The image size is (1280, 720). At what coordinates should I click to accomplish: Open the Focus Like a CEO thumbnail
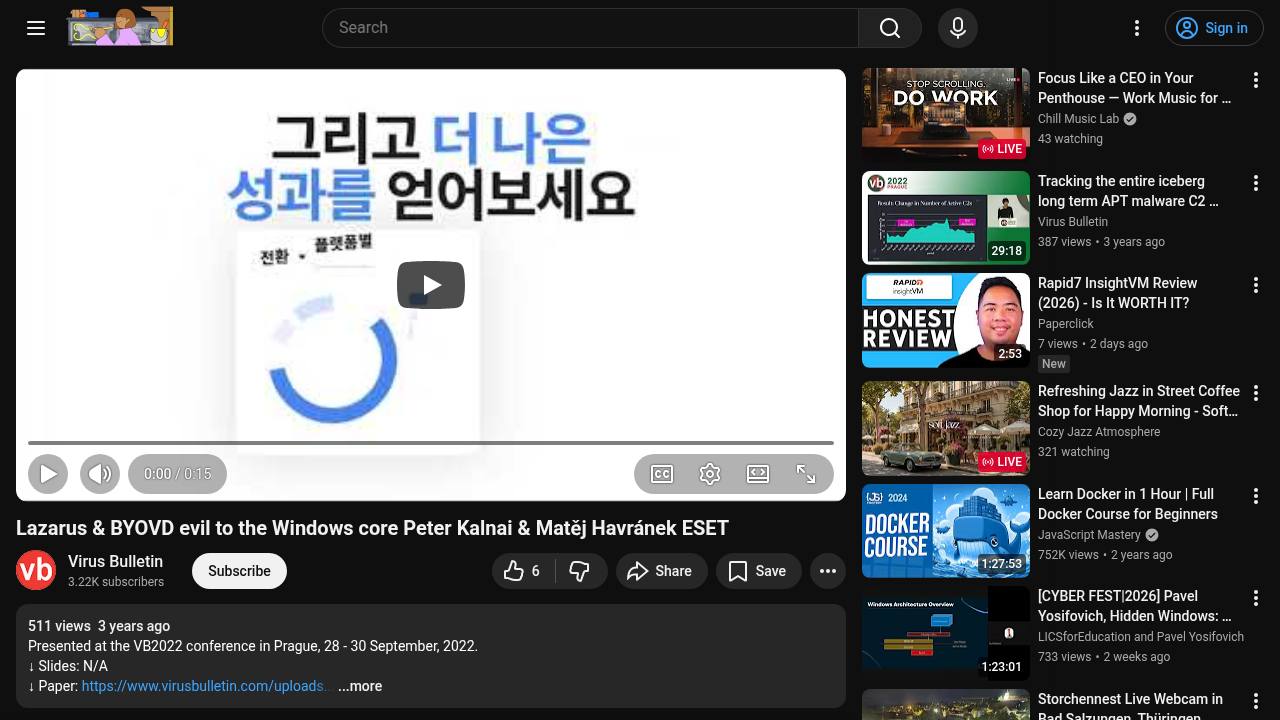[946, 114]
